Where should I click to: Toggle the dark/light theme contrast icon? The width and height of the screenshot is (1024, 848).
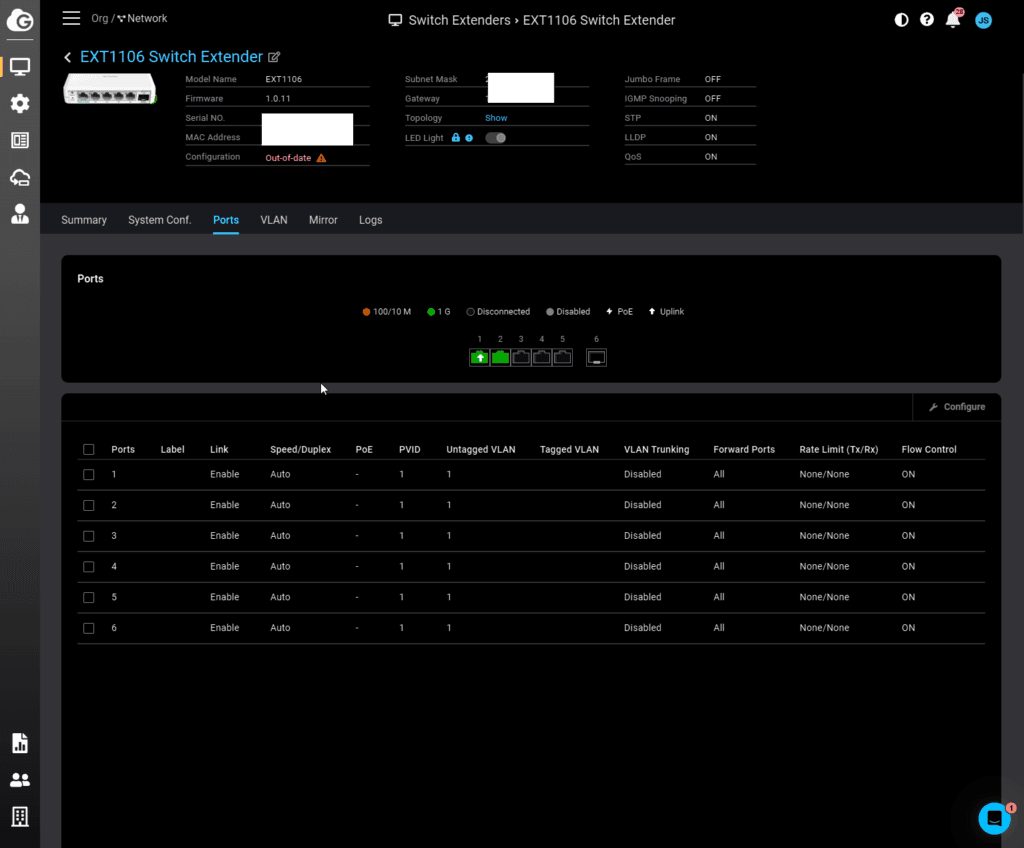[x=901, y=20]
